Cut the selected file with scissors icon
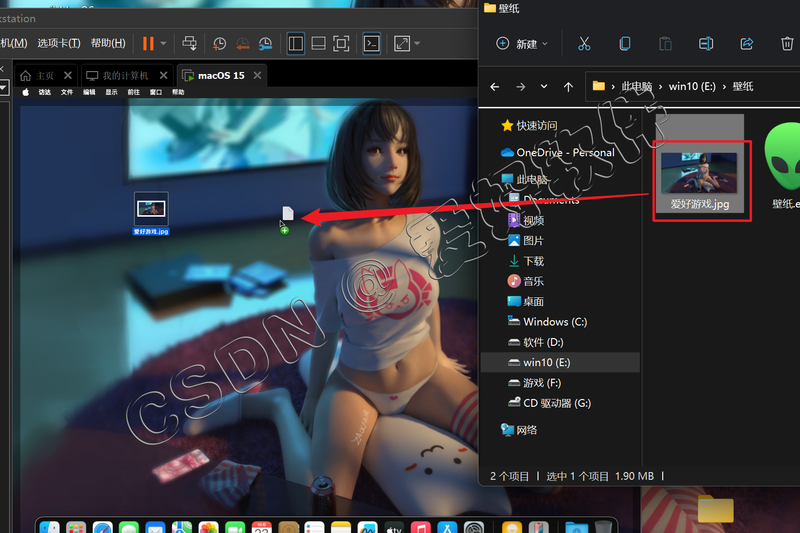 point(584,44)
